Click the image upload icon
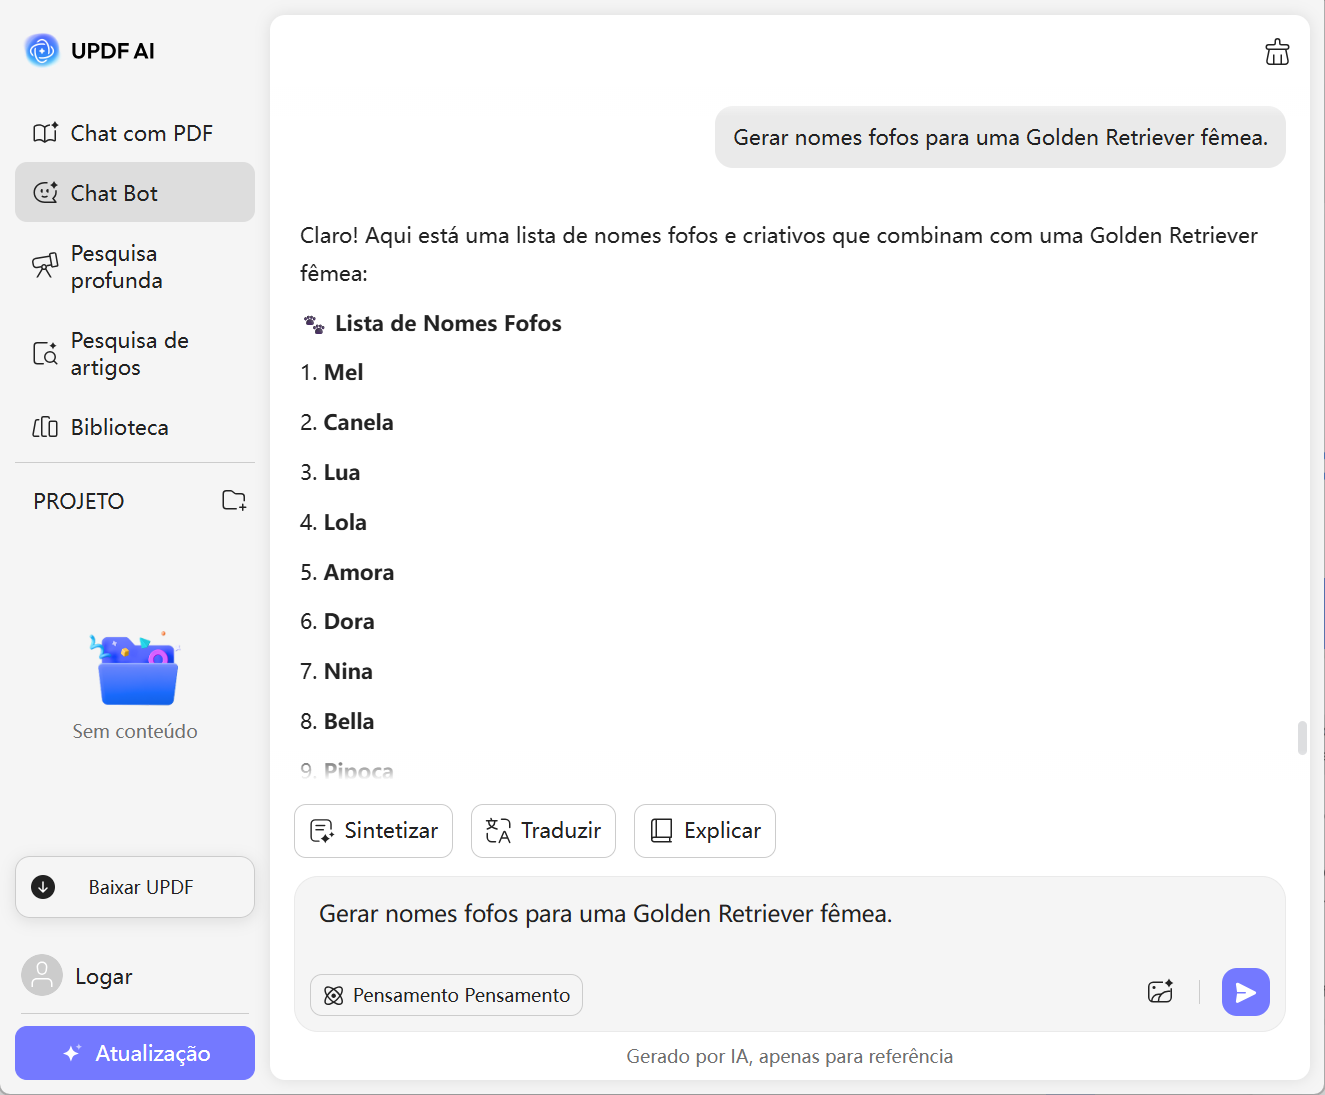Image resolution: width=1325 pixels, height=1095 pixels. (x=1160, y=992)
